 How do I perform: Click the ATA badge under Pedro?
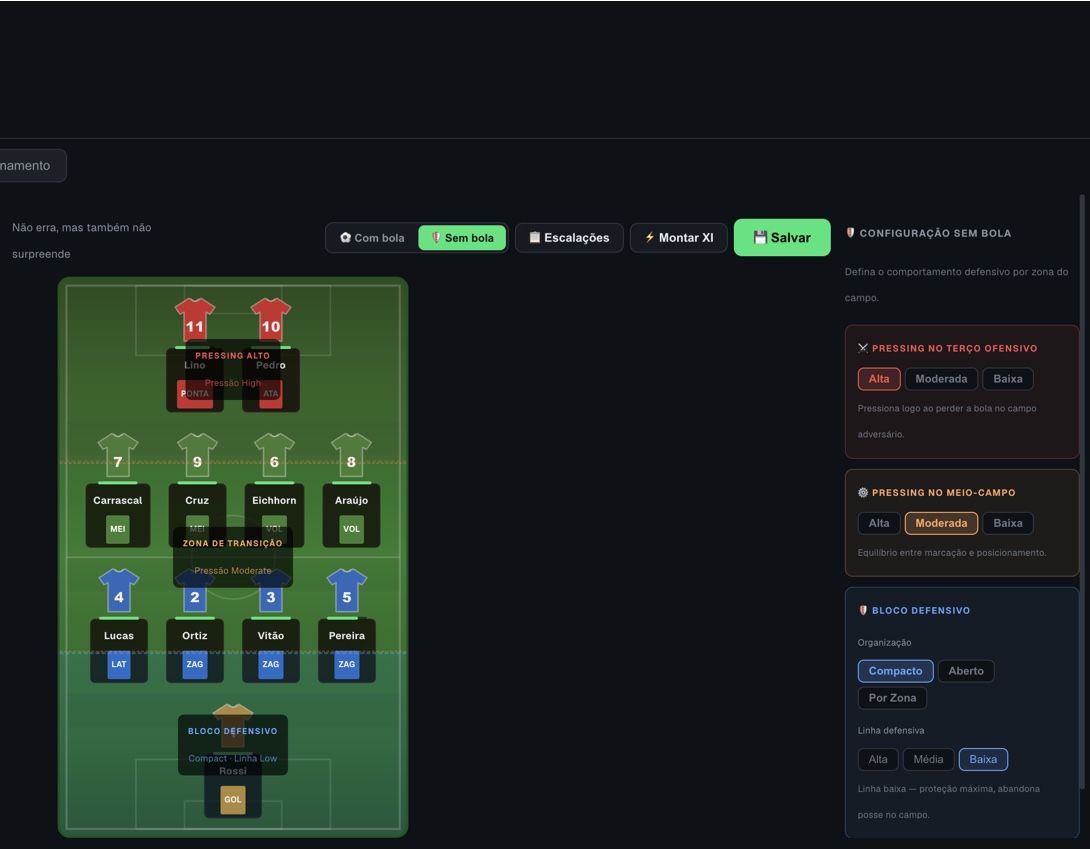270,394
